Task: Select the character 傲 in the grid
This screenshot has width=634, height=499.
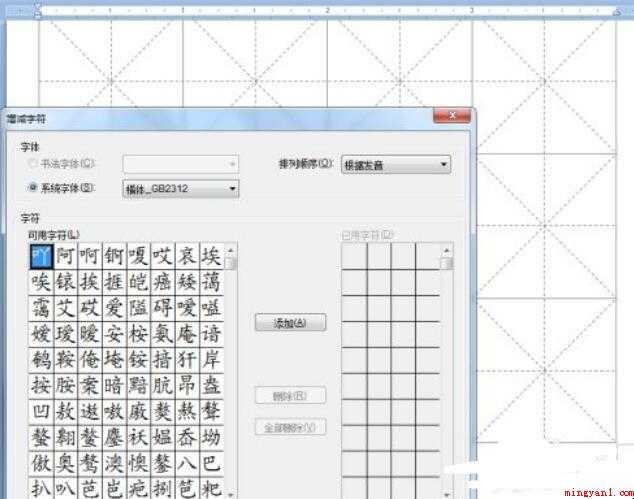Action: pos(41,463)
